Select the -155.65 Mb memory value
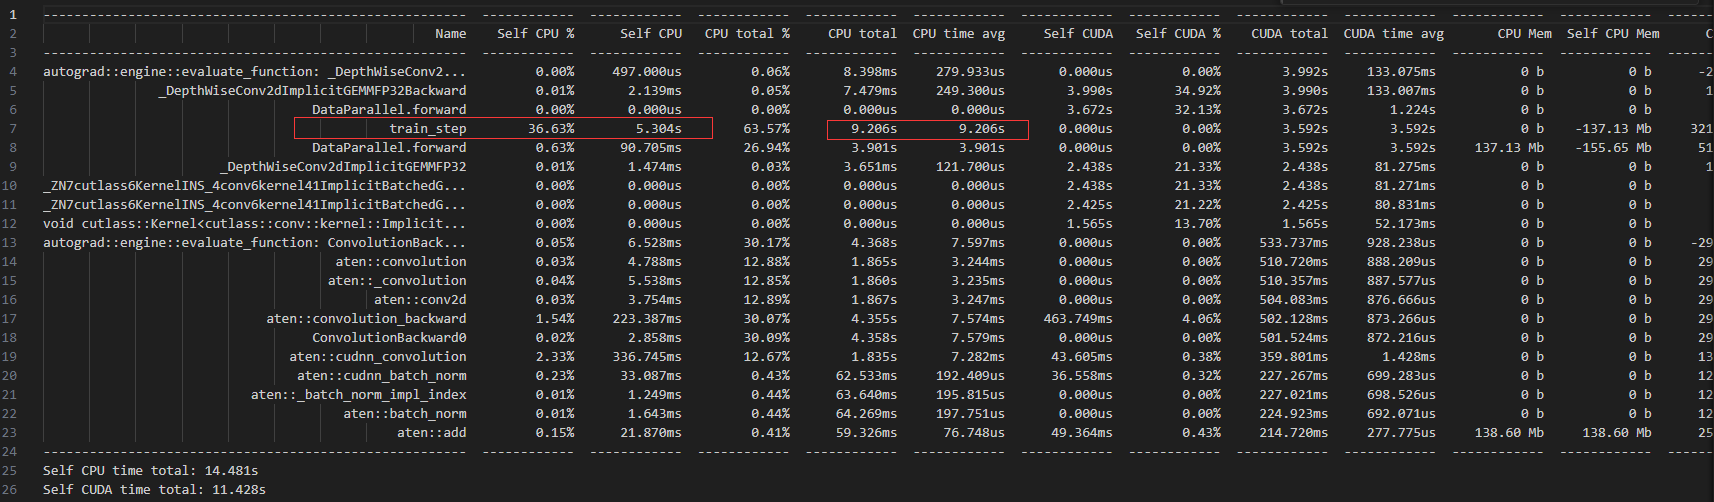Viewport: 1714px width, 502px height. tap(1613, 147)
